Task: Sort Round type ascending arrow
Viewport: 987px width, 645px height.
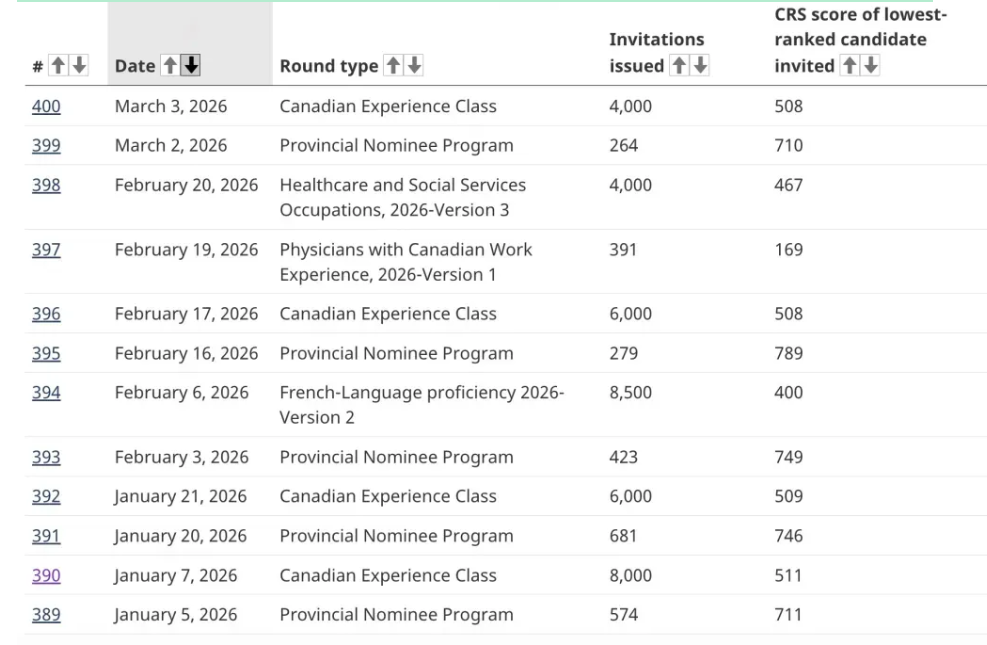Action: tap(394, 66)
